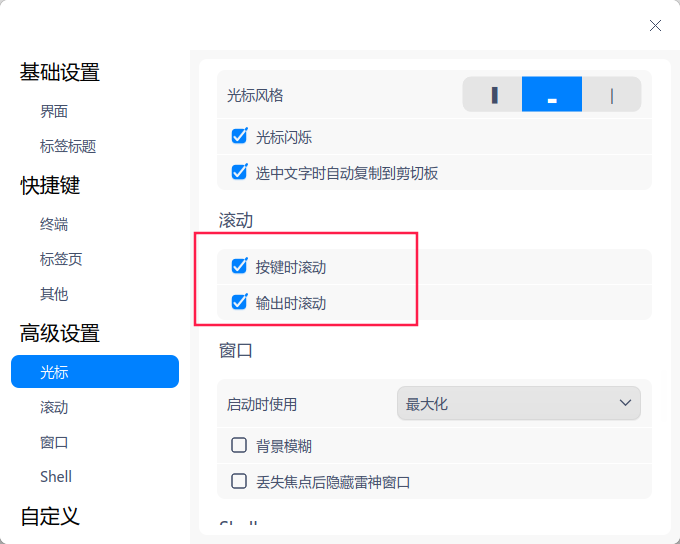Uncheck 按键时滚动
This screenshot has width=680, height=544.
pos(239,266)
